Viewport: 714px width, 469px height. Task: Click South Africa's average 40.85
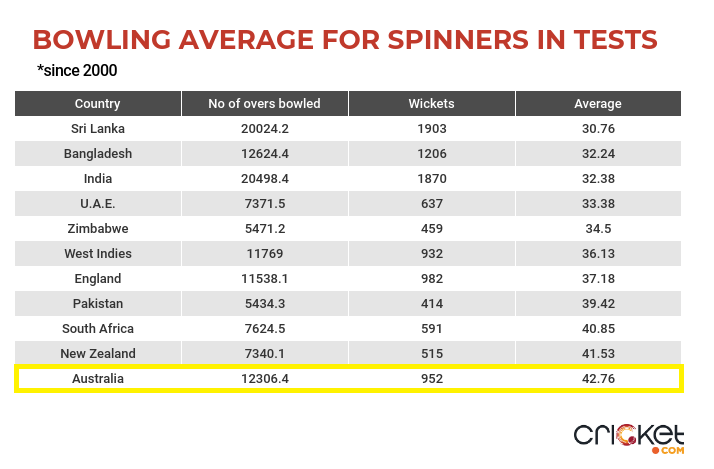coord(598,329)
